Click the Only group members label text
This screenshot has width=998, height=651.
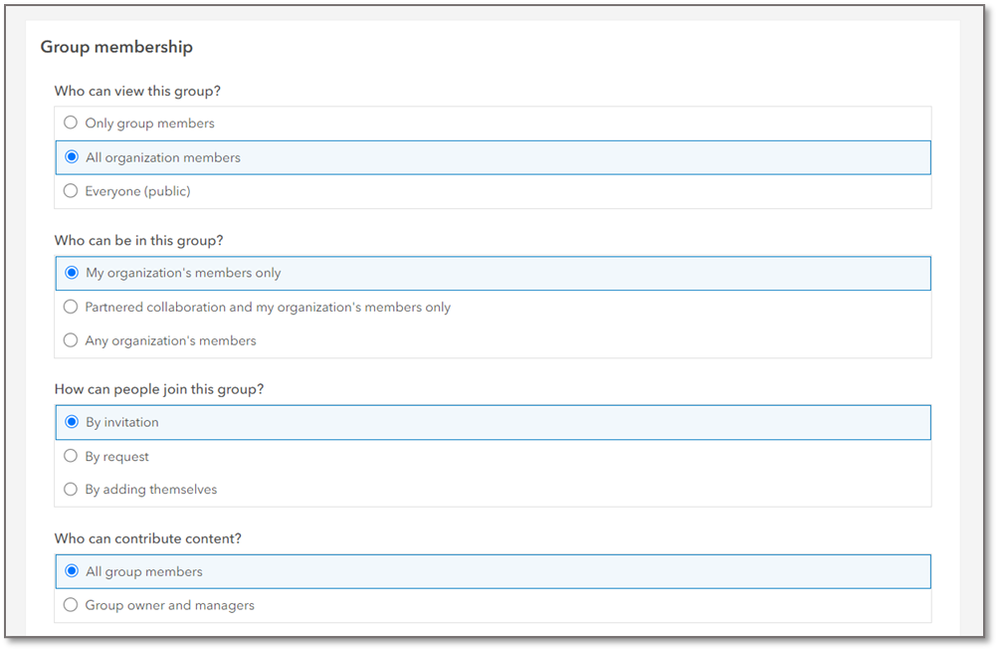149,122
